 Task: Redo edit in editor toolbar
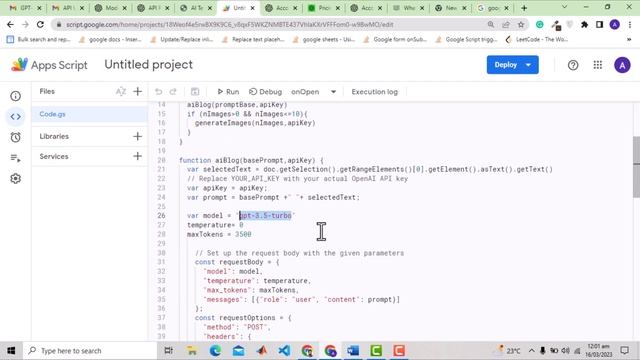pyautogui.click(x=173, y=92)
